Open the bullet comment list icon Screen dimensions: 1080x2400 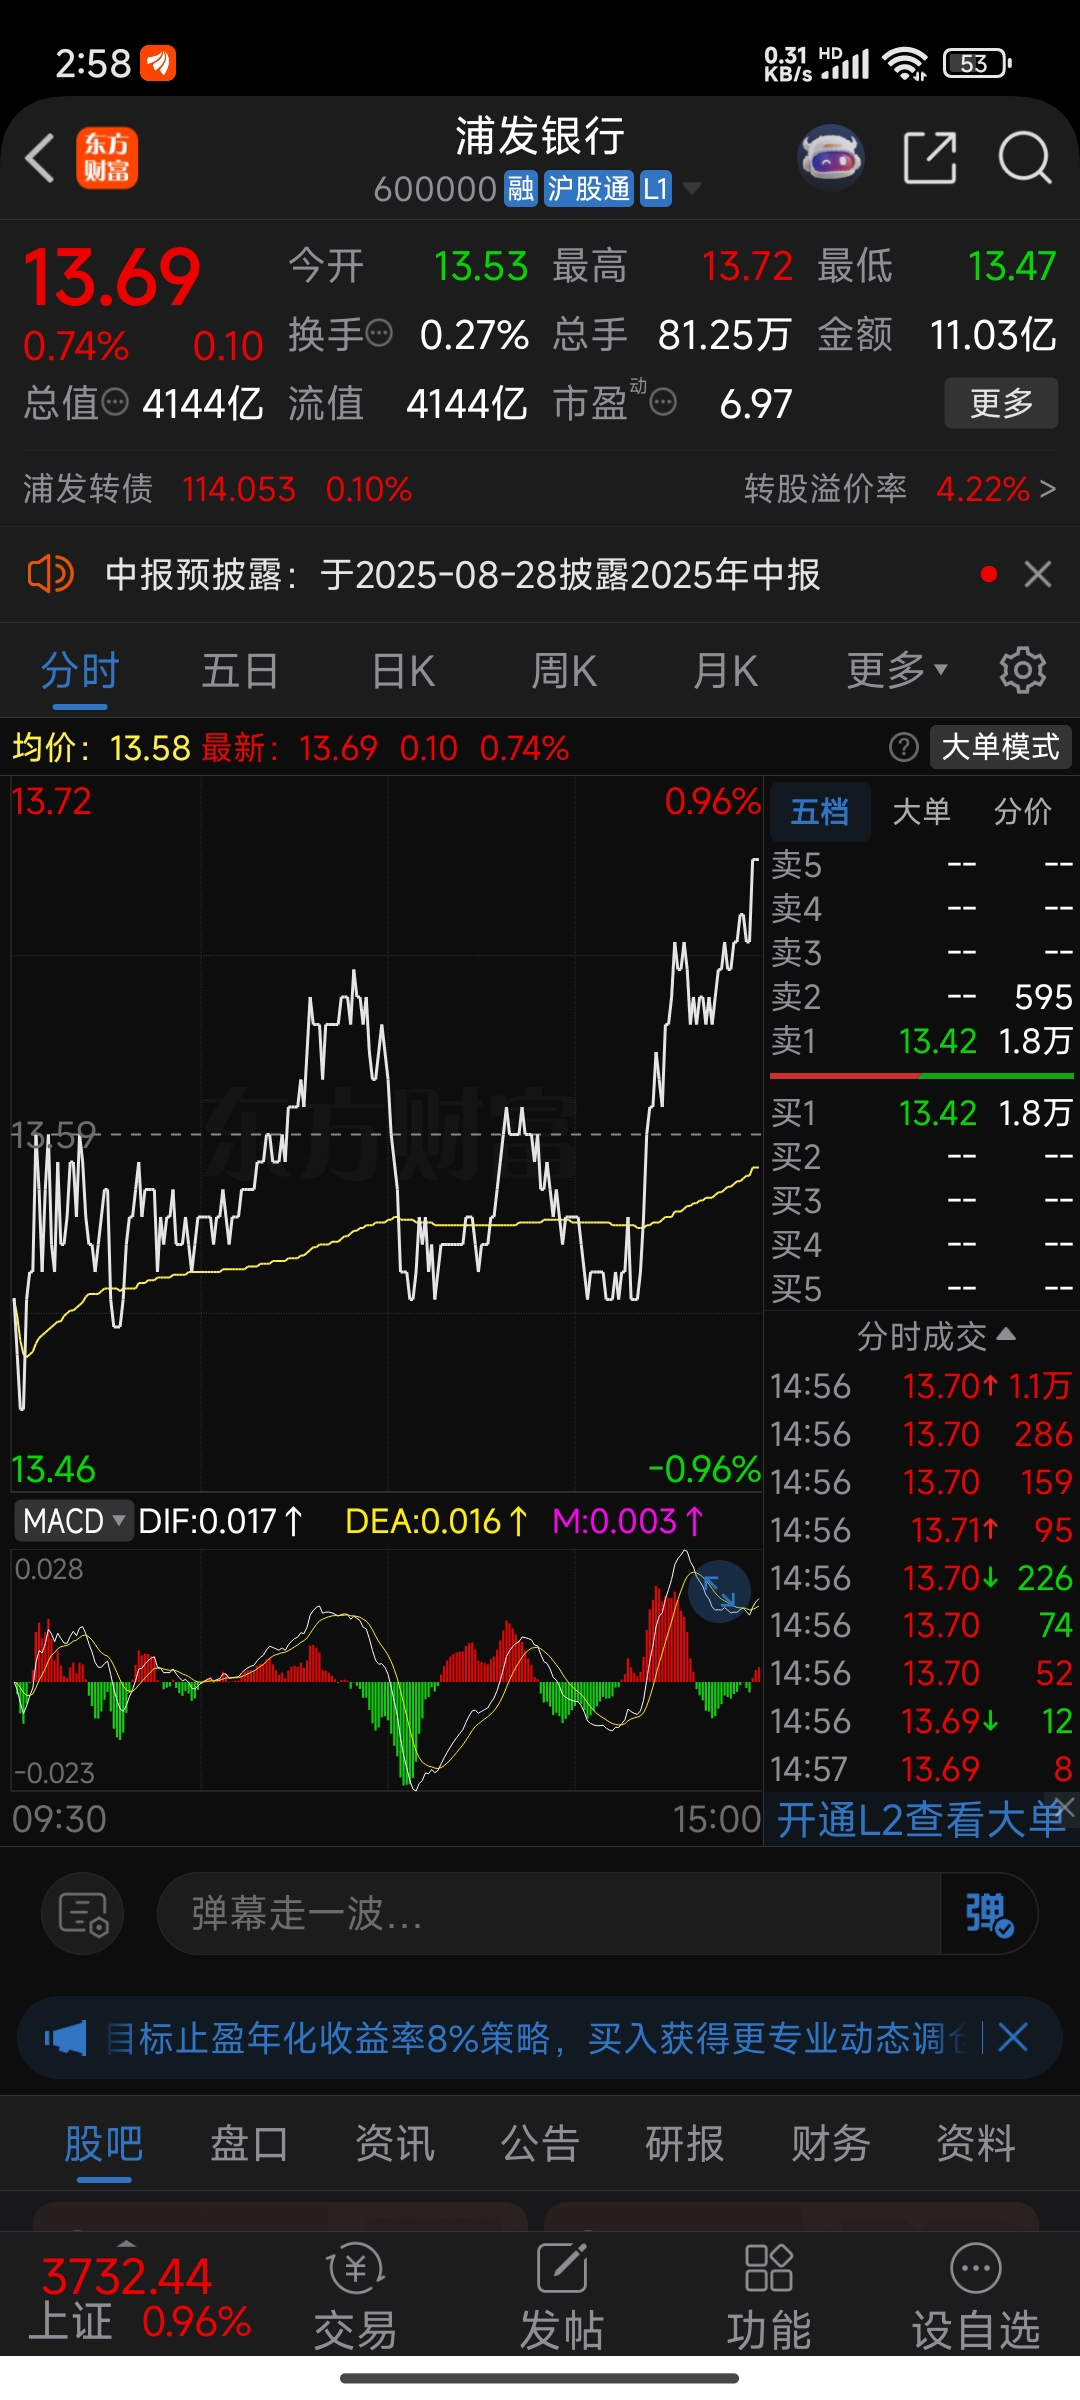pyautogui.click(x=83, y=1913)
